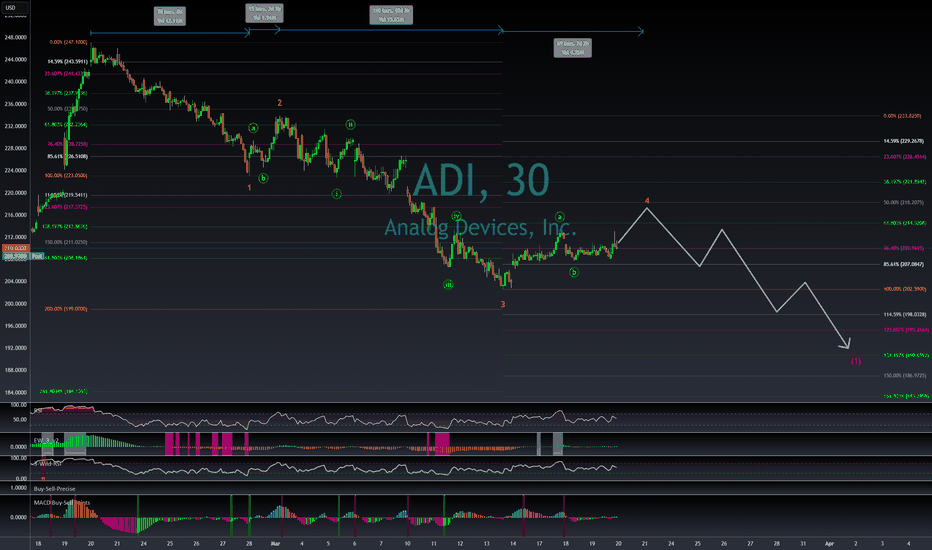The width and height of the screenshot is (932, 550).
Task: Click the projection arrowhead near (1)
Action: coord(846,344)
